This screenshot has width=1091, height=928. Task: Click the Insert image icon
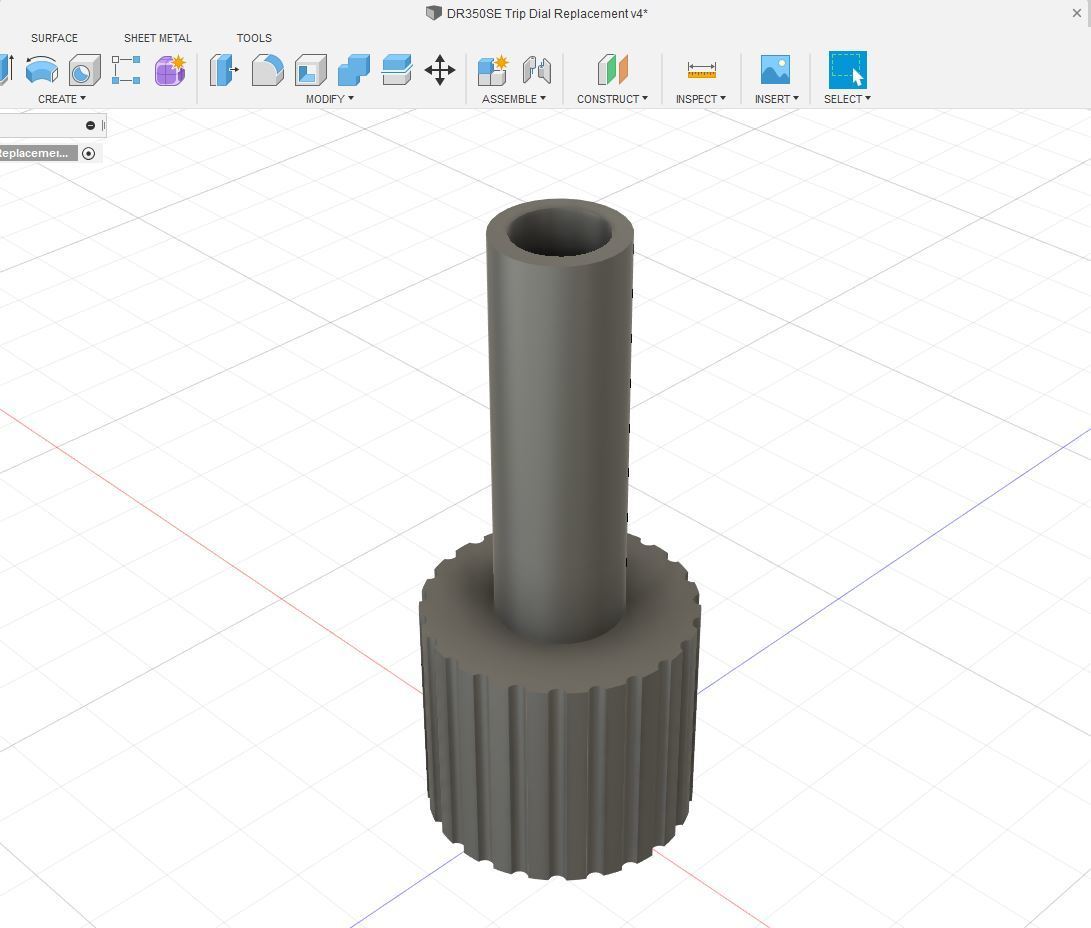775,70
